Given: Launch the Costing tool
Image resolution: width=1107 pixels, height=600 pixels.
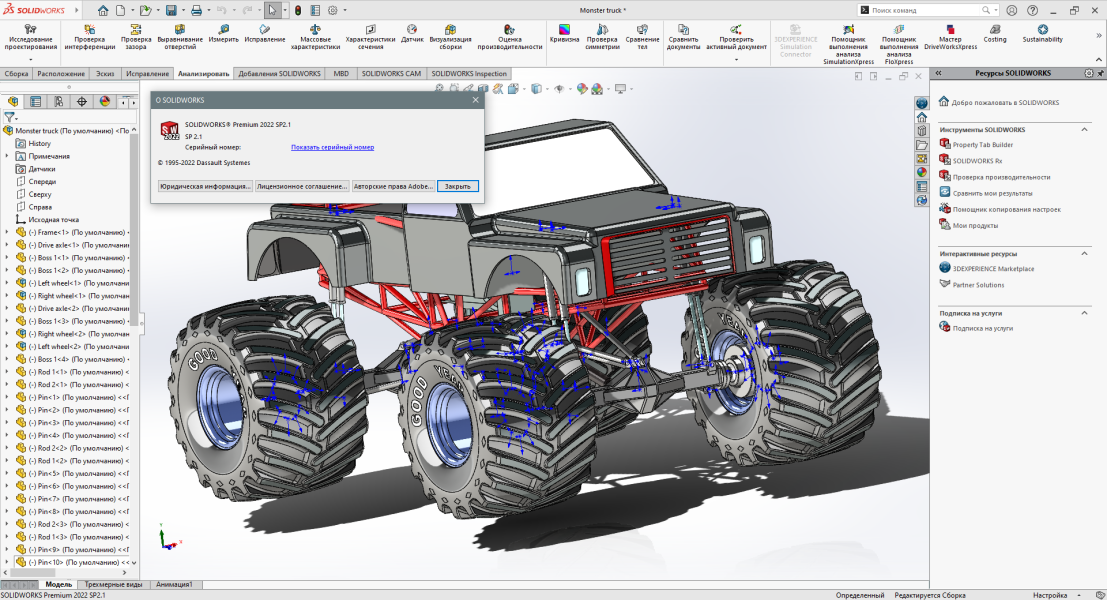Looking at the screenshot, I should tap(995, 33).
